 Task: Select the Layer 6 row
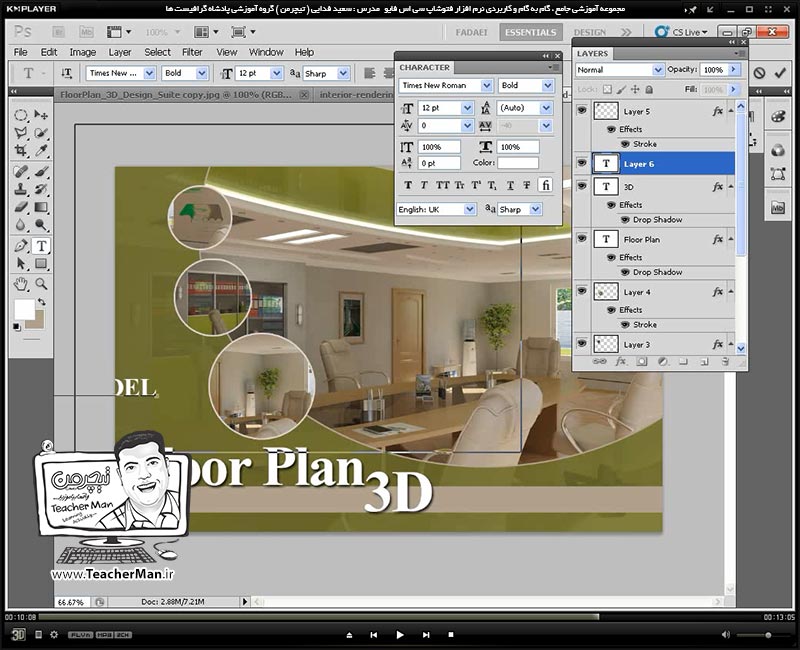pos(663,164)
